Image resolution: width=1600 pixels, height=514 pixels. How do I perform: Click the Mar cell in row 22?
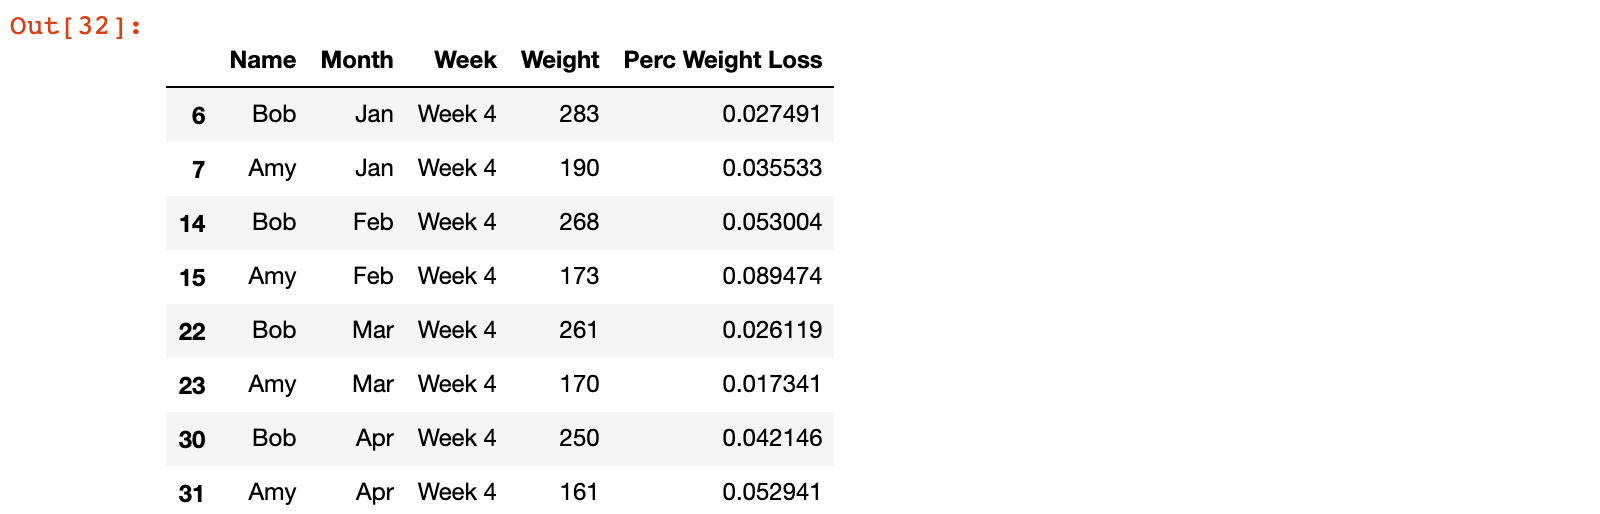(x=373, y=330)
